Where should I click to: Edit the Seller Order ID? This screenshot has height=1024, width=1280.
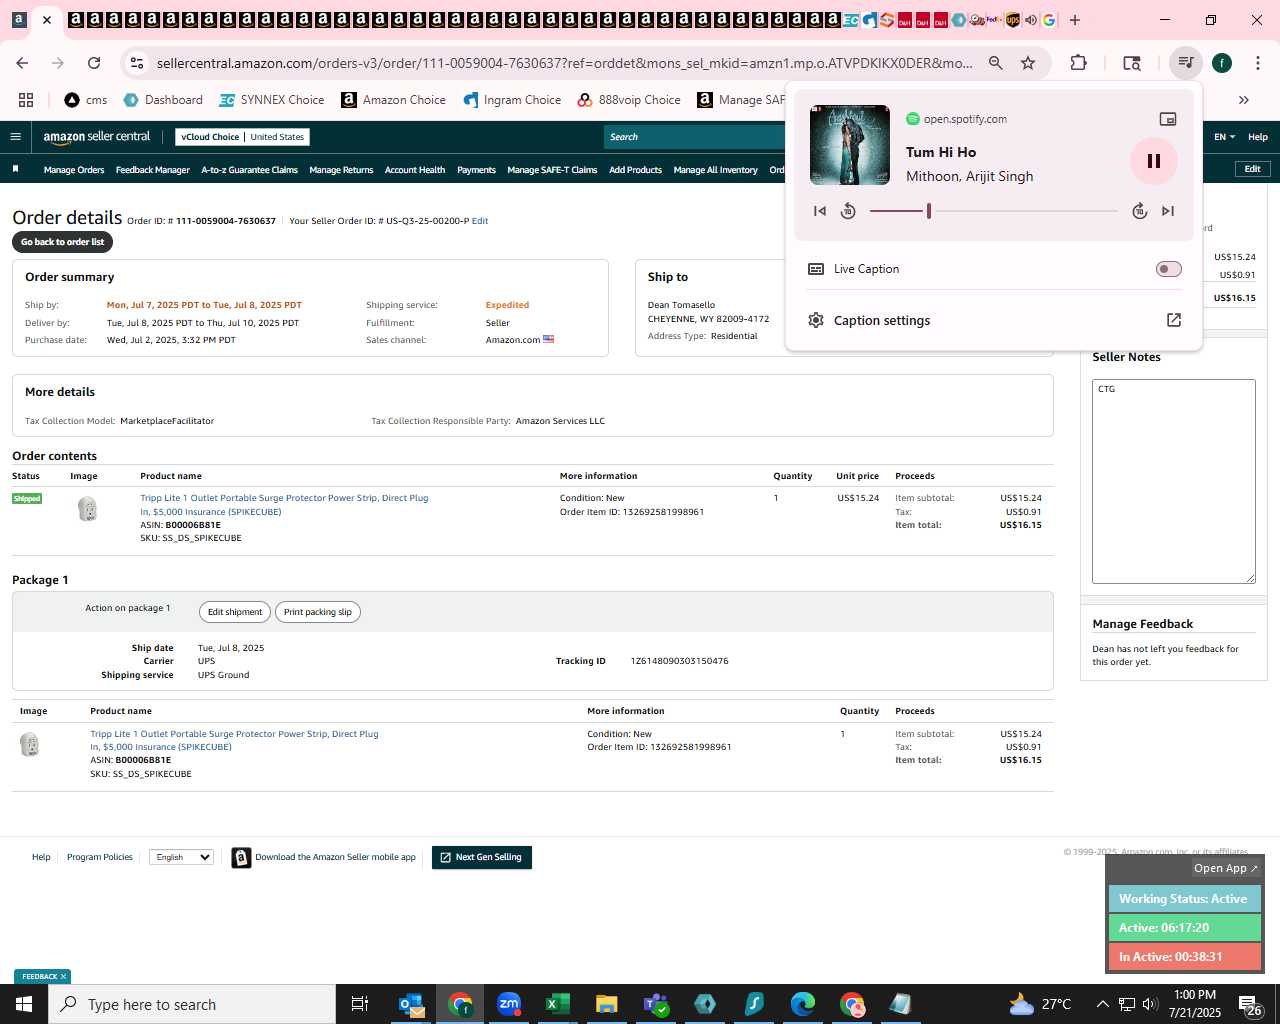(480, 221)
